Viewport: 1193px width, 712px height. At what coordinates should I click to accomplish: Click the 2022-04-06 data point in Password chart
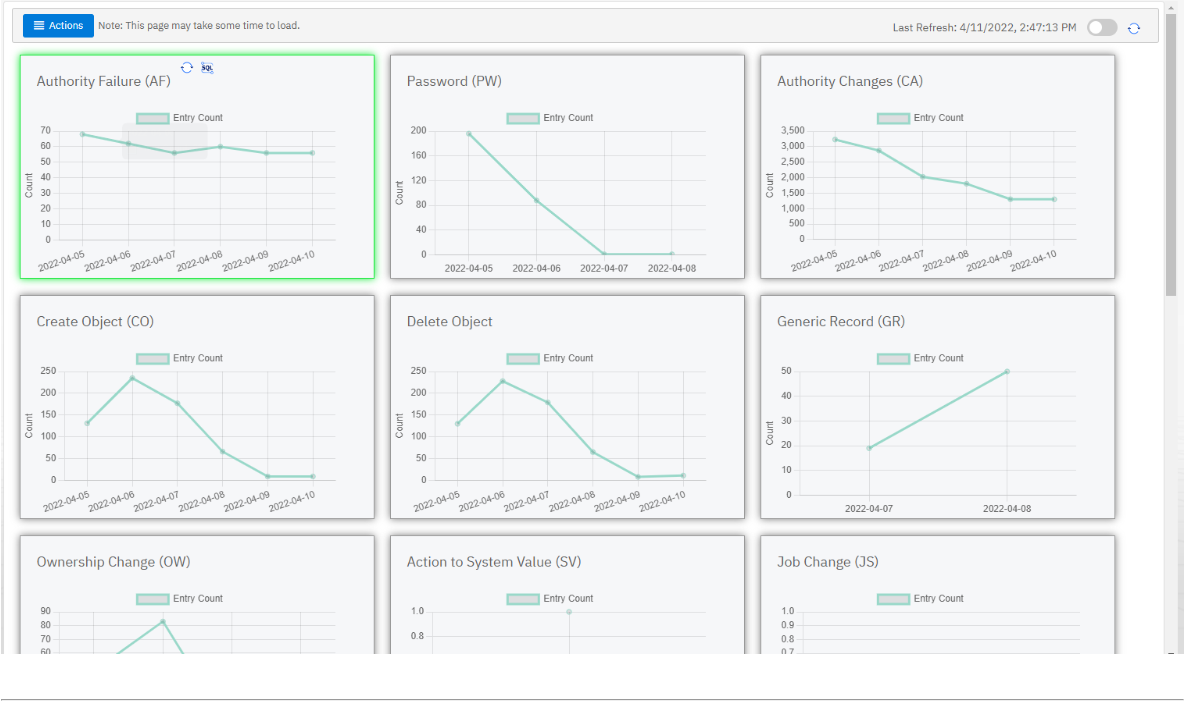pyautogui.click(x=536, y=201)
